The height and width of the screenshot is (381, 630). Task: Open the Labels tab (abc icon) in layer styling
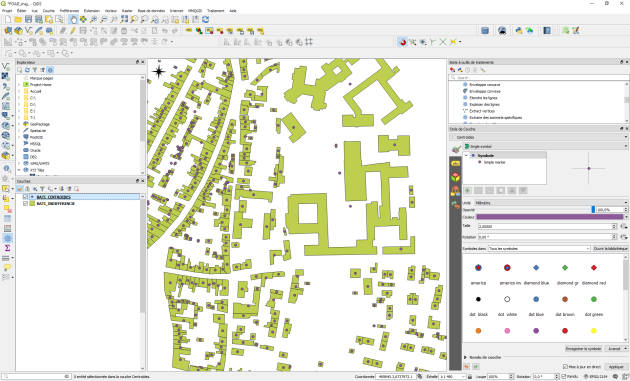pos(455,163)
